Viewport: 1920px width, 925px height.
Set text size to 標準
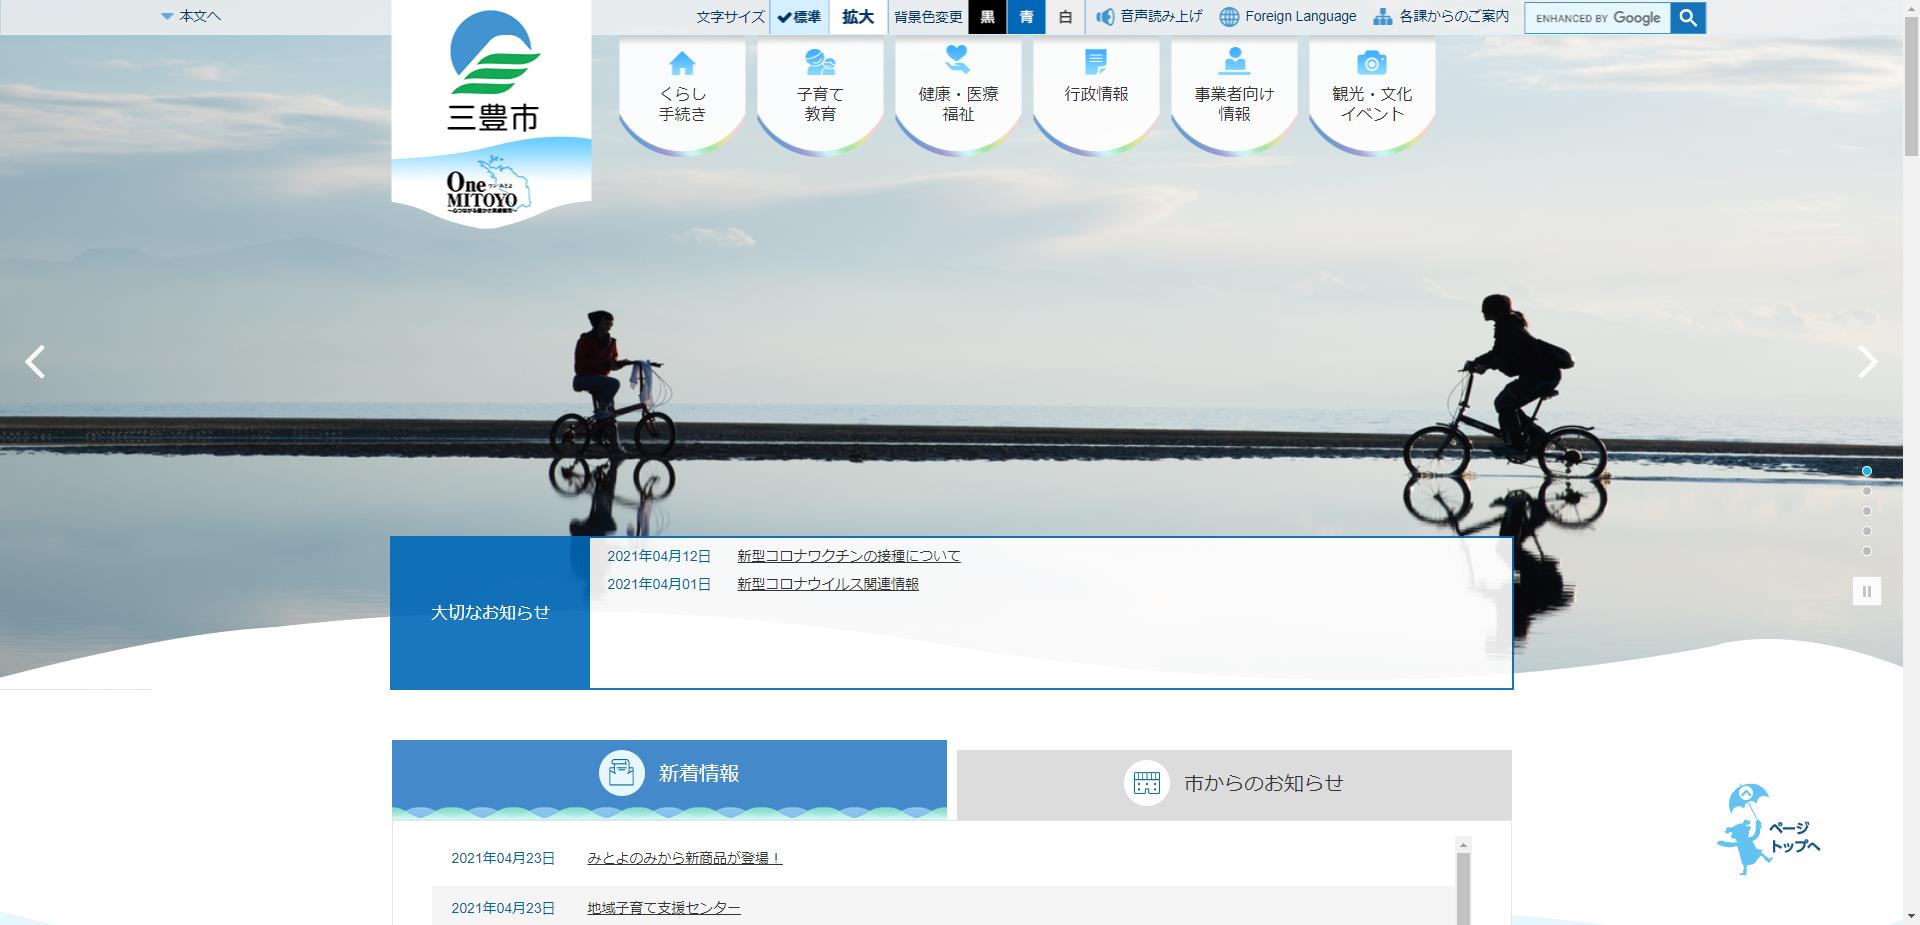click(799, 17)
